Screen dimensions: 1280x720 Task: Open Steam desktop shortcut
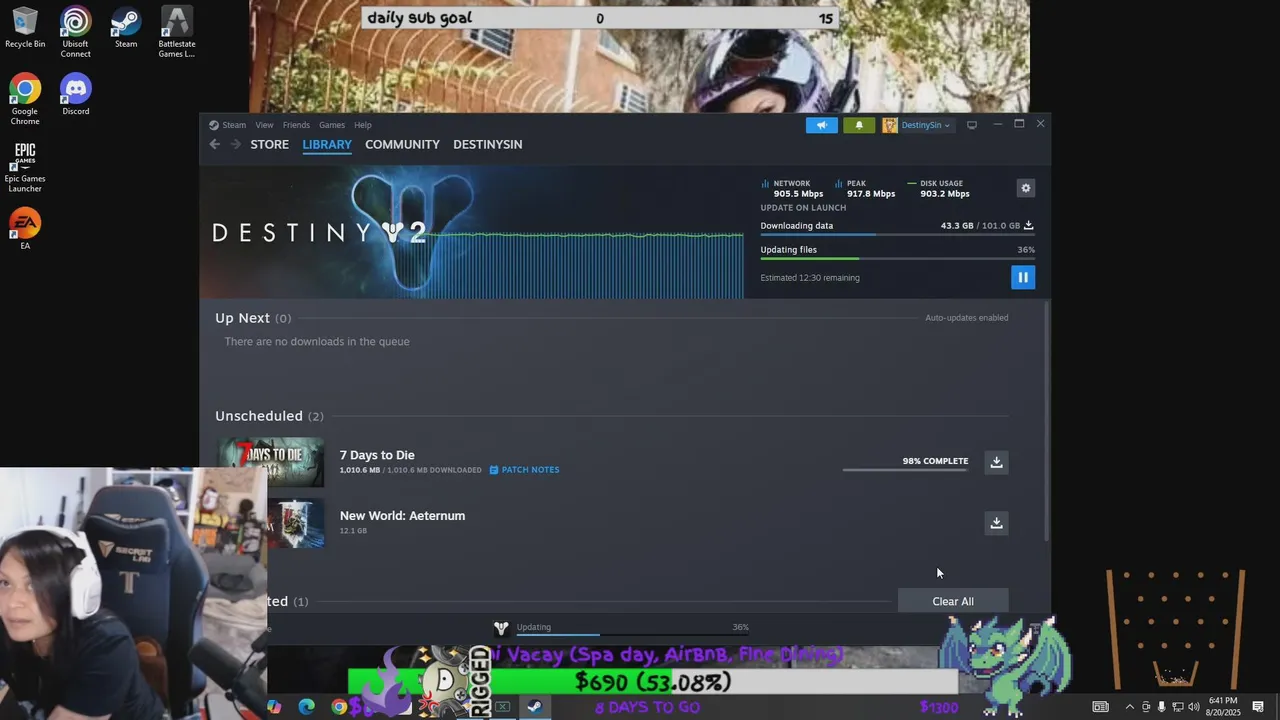coord(126,28)
